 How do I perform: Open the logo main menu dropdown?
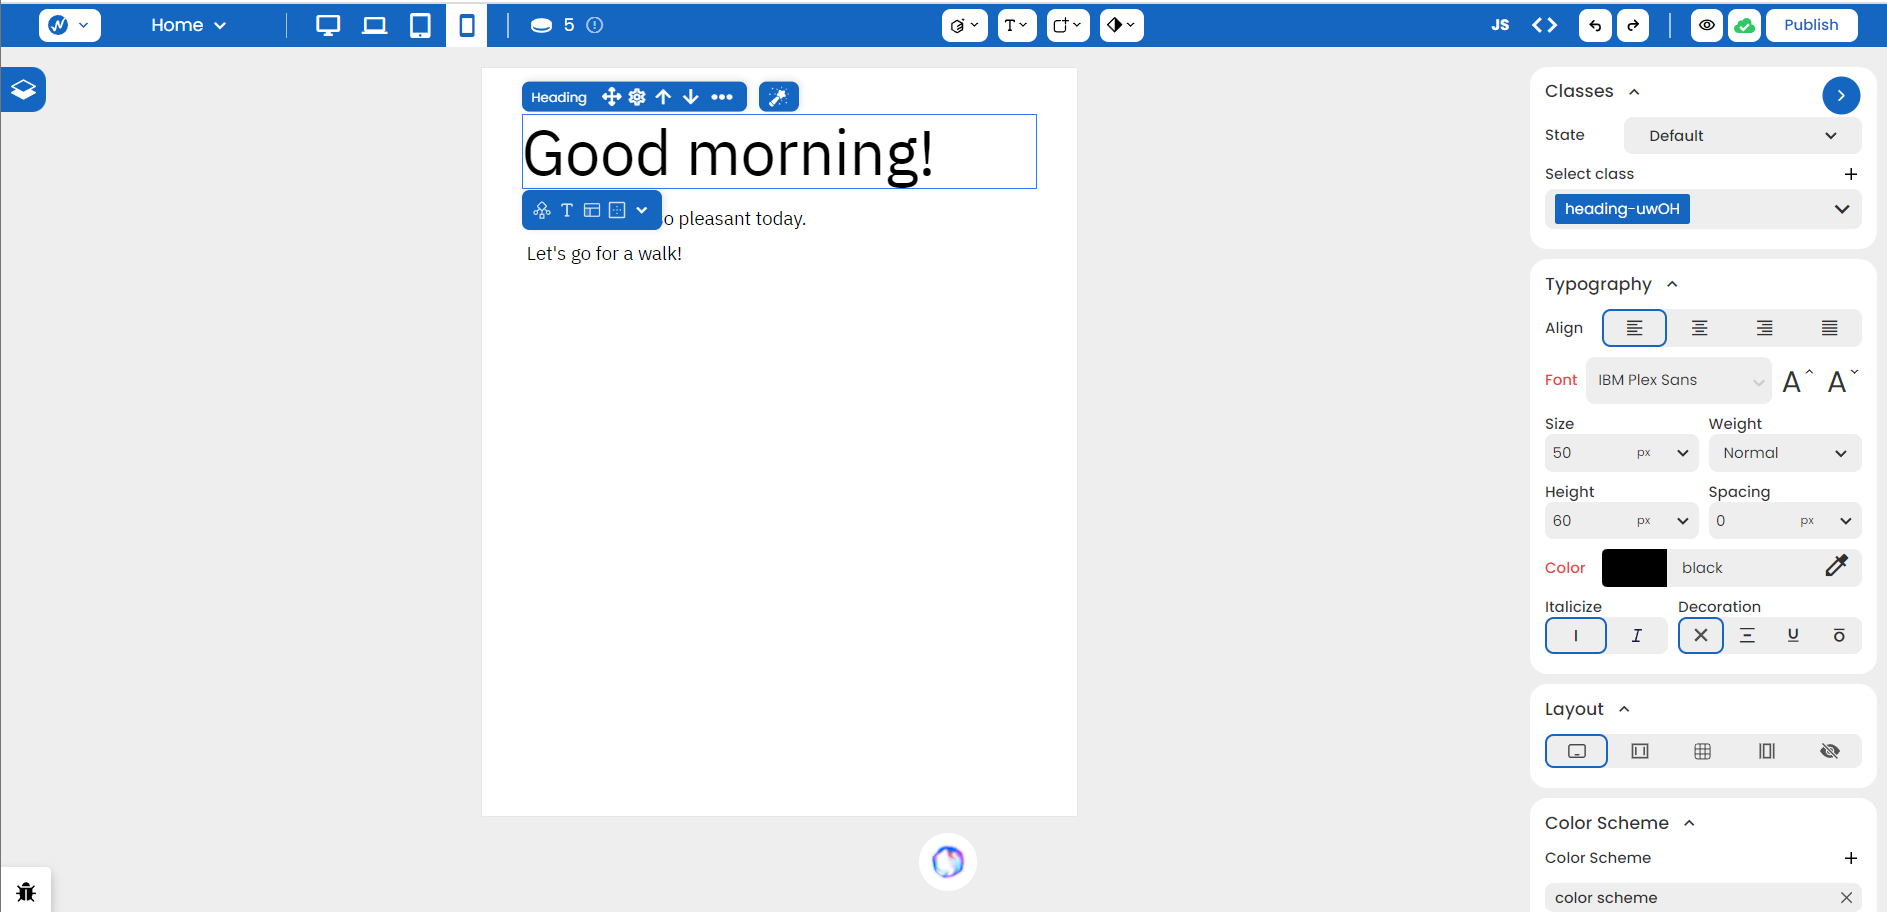(70, 25)
